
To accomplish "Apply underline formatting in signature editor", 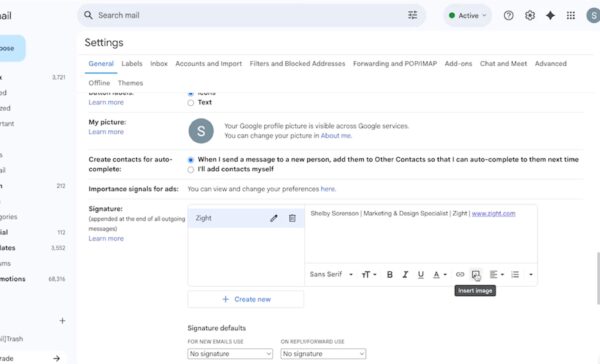I will pos(421,274).
